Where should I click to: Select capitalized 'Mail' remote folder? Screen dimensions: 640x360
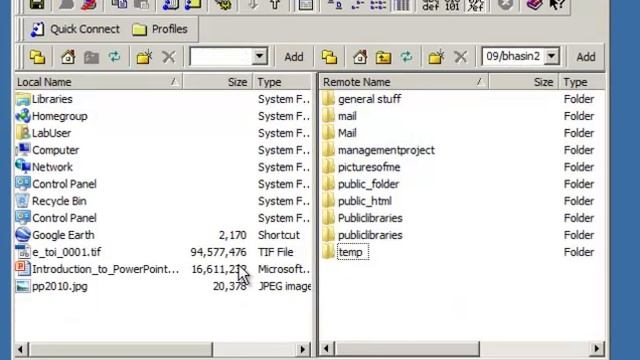point(347,133)
